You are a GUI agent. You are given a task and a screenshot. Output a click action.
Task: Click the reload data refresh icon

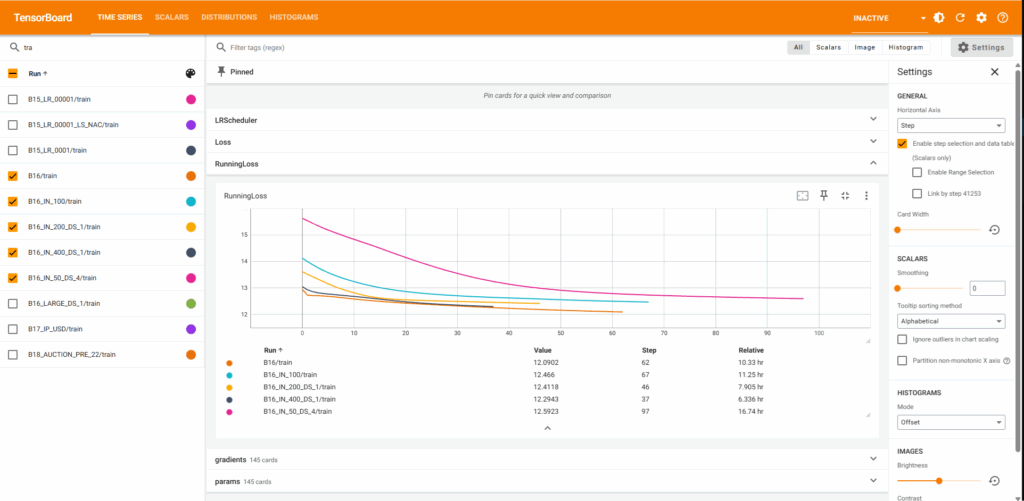click(960, 18)
